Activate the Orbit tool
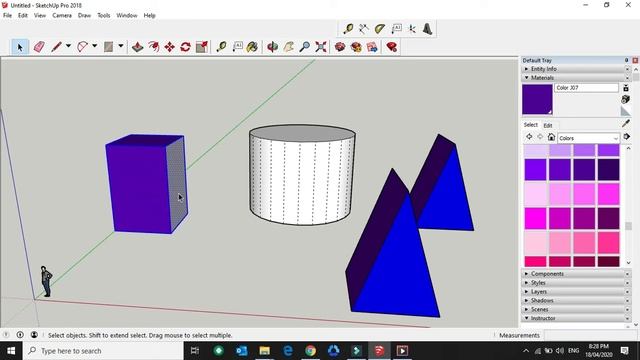Image resolution: width=640 pixels, height=360 pixels. click(272, 47)
